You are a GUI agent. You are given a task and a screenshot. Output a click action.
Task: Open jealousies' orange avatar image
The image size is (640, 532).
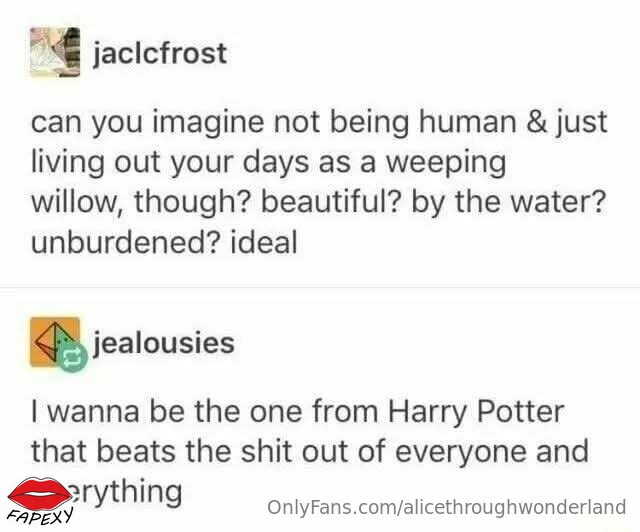pos(55,341)
